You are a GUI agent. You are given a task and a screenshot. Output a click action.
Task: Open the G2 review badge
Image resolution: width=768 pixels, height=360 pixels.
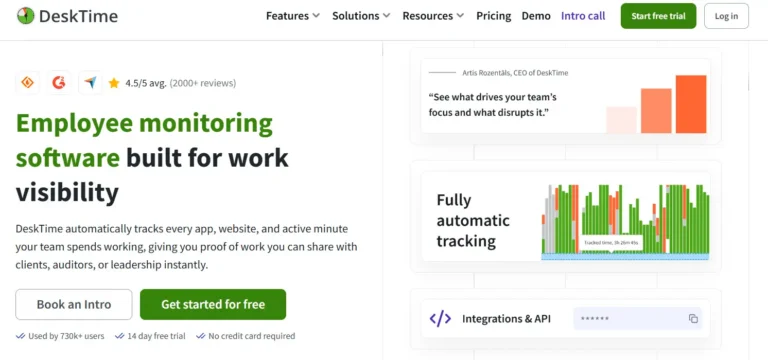pyautogui.click(x=59, y=83)
